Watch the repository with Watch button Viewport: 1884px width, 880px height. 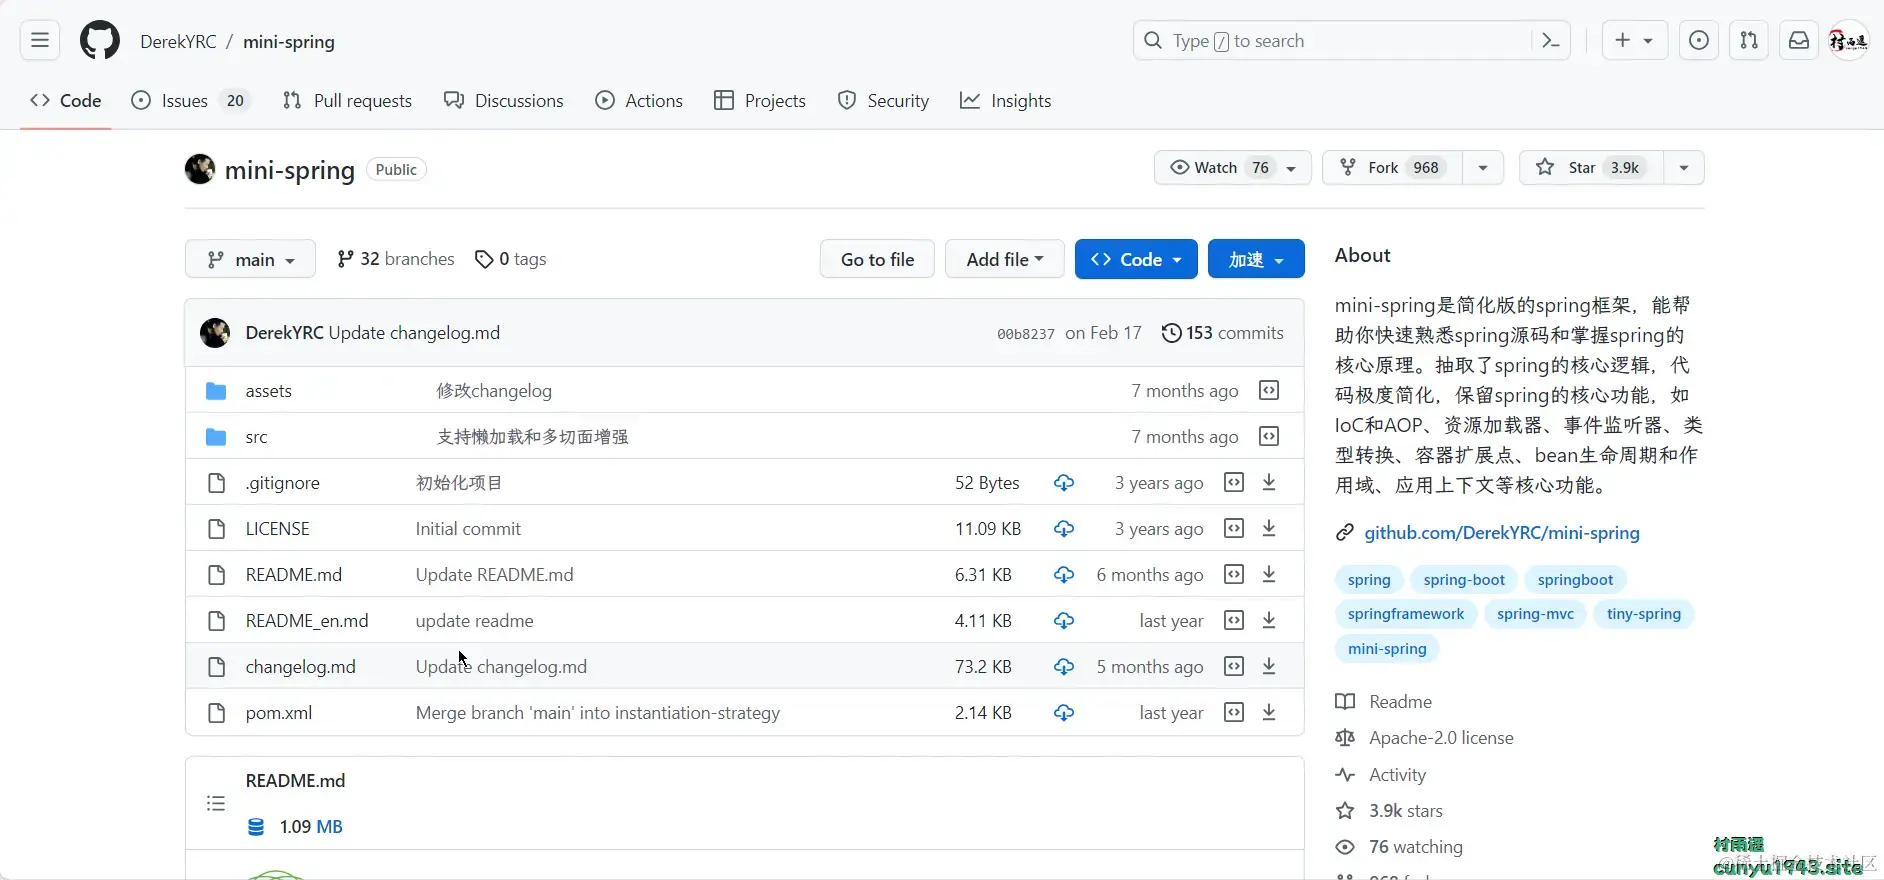(1232, 168)
